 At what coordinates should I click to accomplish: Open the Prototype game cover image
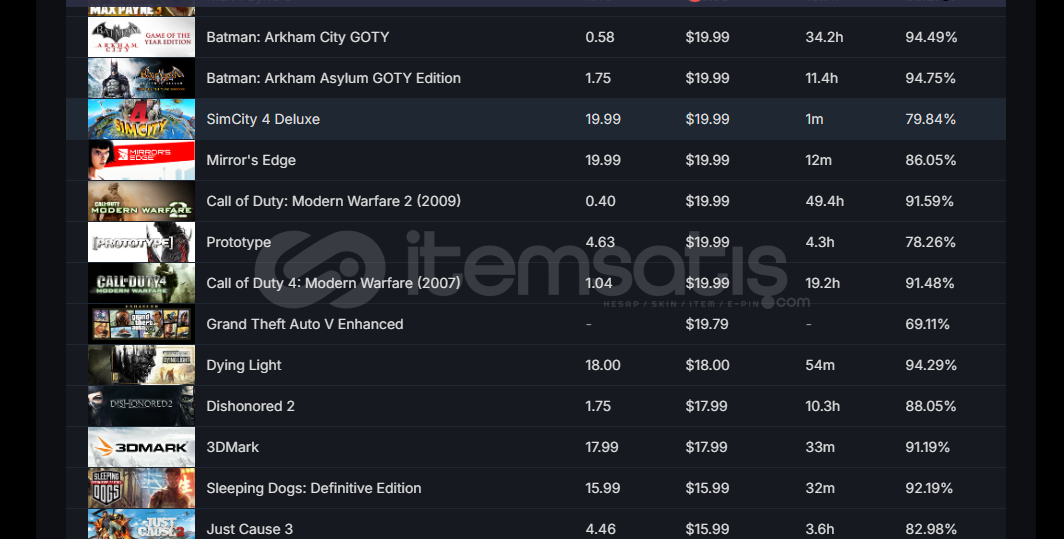coord(141,242)
